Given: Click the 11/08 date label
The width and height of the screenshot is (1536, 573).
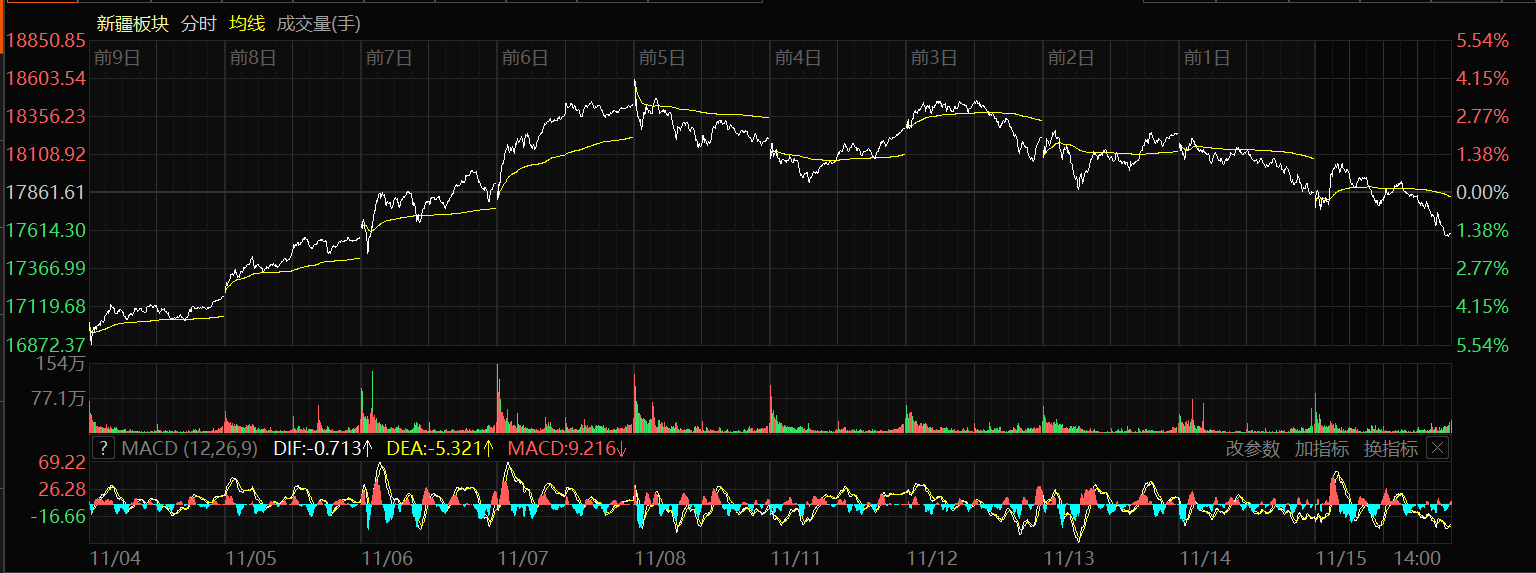Looking at the screenshot, I should (x=661, y=556).
